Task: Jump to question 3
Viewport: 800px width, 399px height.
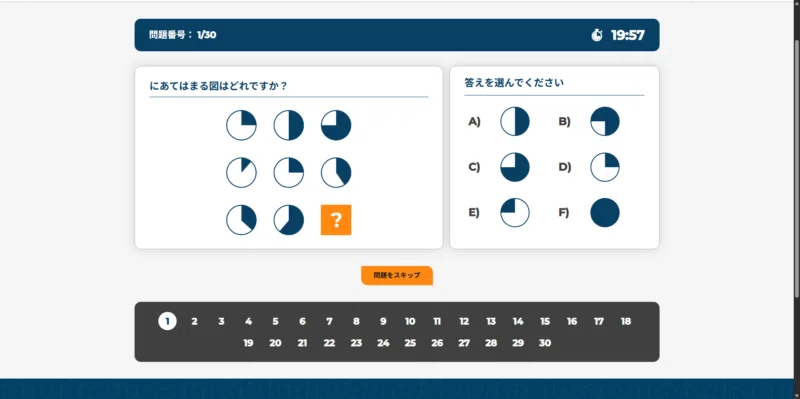Action: [221, 321]
